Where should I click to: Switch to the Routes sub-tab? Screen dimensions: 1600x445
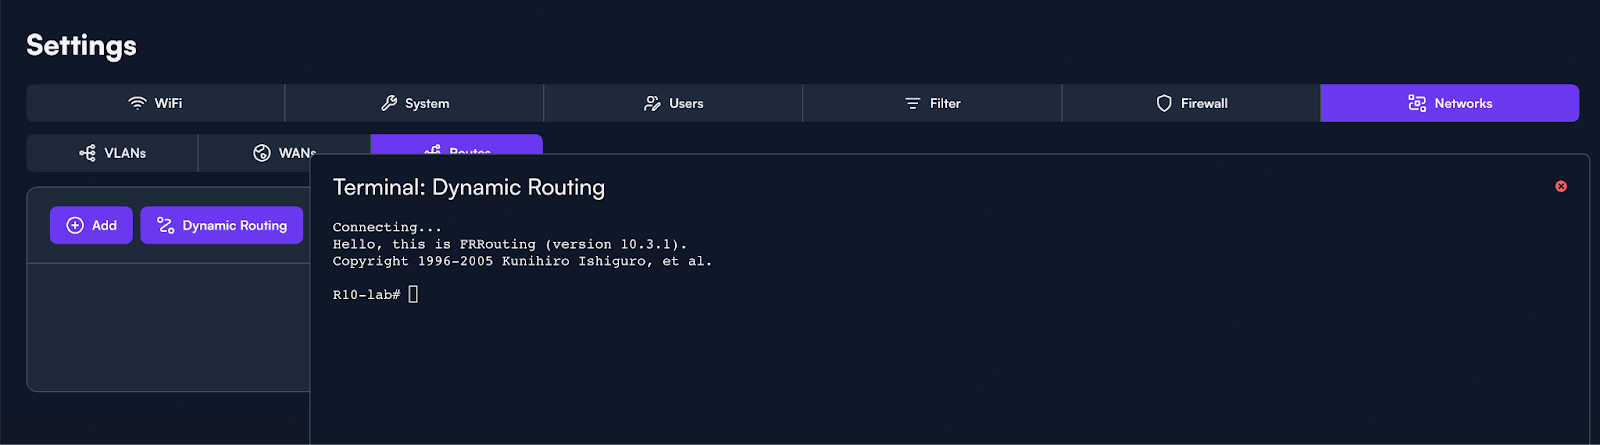457,145
